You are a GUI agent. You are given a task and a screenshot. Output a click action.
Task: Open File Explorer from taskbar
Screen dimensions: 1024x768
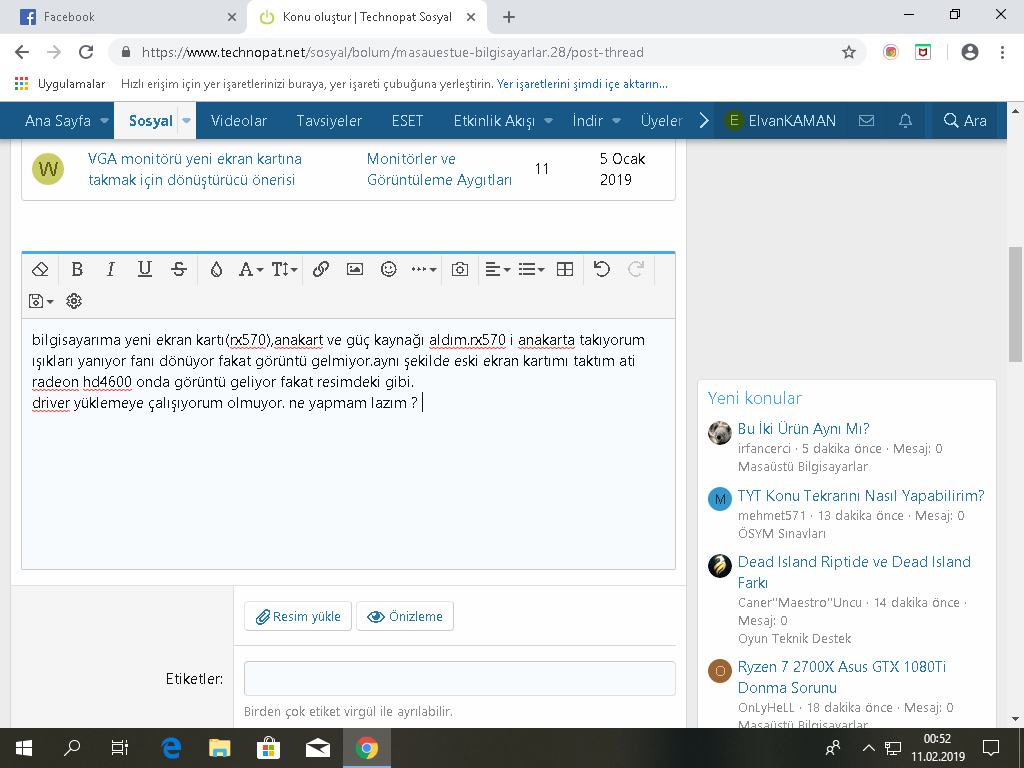pos(219,748)
